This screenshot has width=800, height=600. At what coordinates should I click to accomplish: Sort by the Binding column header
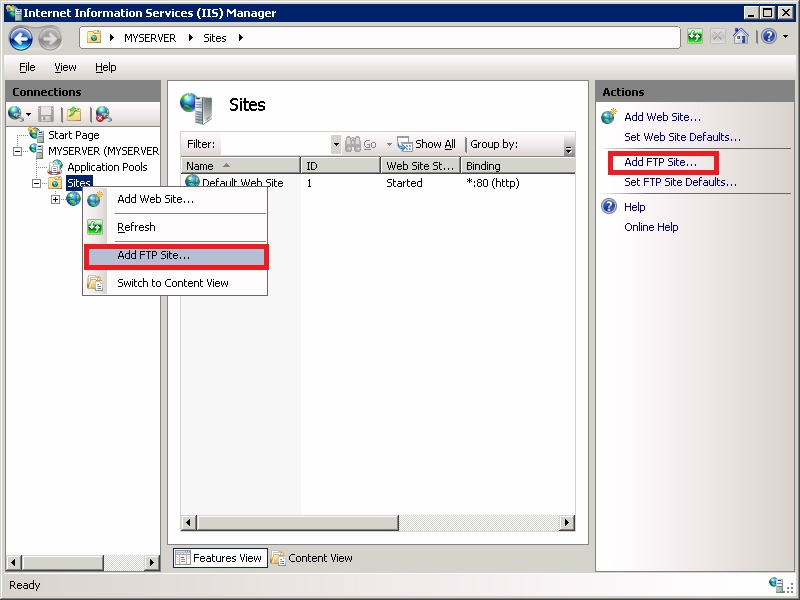coord(518,166)
